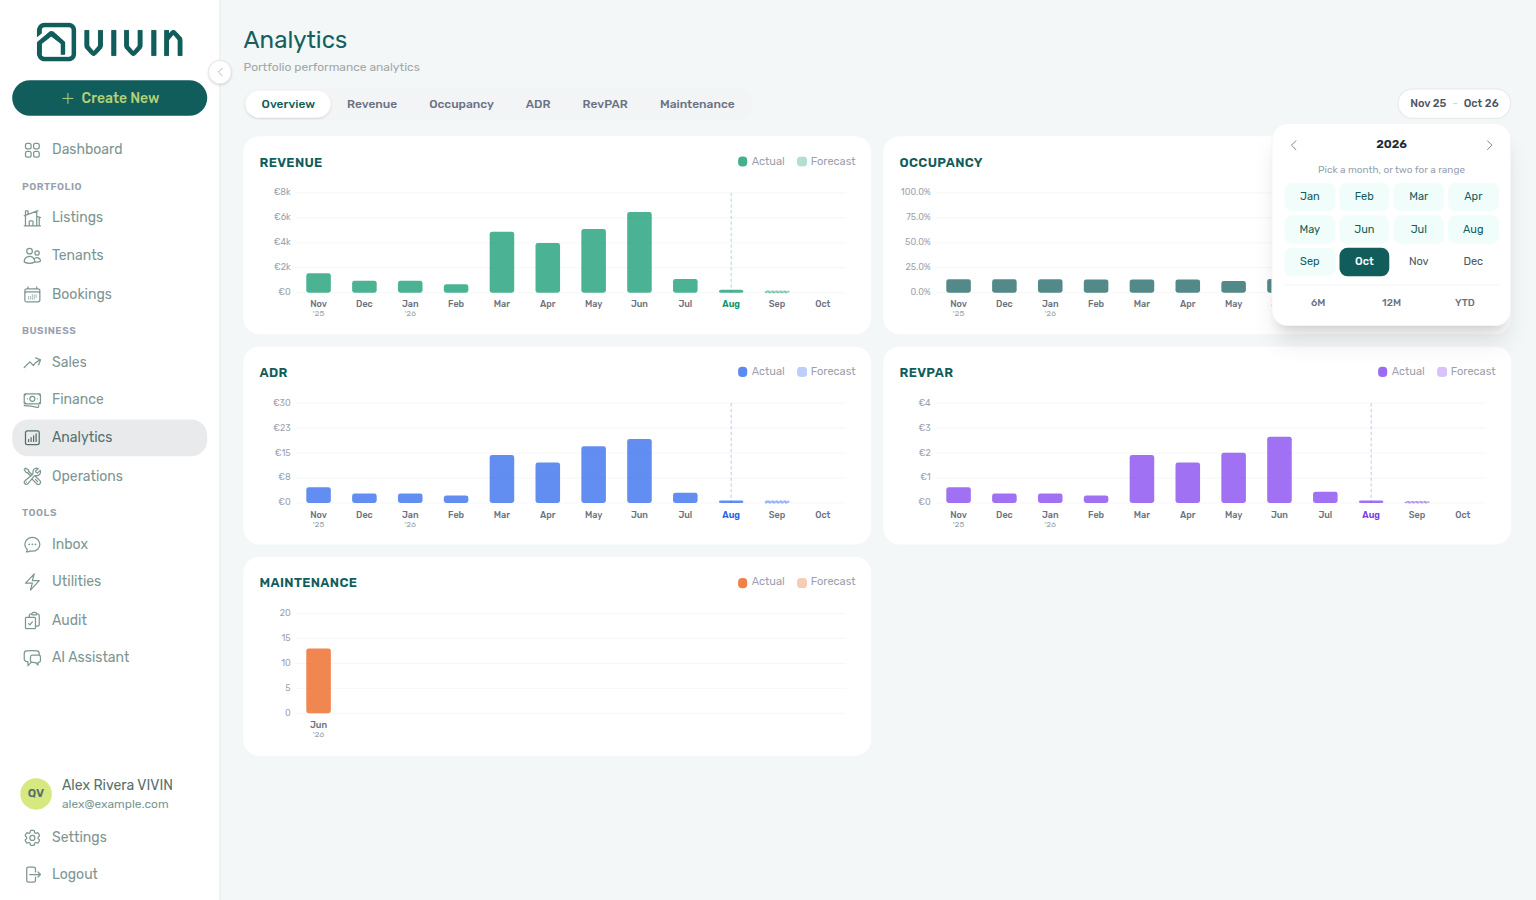Open the Nov 25 - Oct 26 date range selector
This screenshot has width=1536, height=900.
tap(1454, 104)
